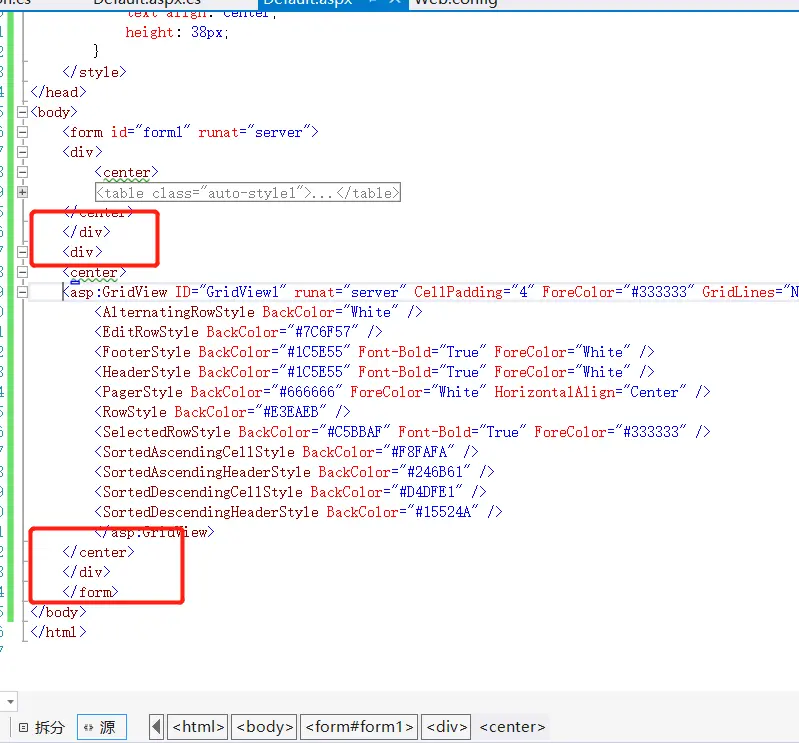Switch to the Default.aspx.cs tab

(148, 3)
